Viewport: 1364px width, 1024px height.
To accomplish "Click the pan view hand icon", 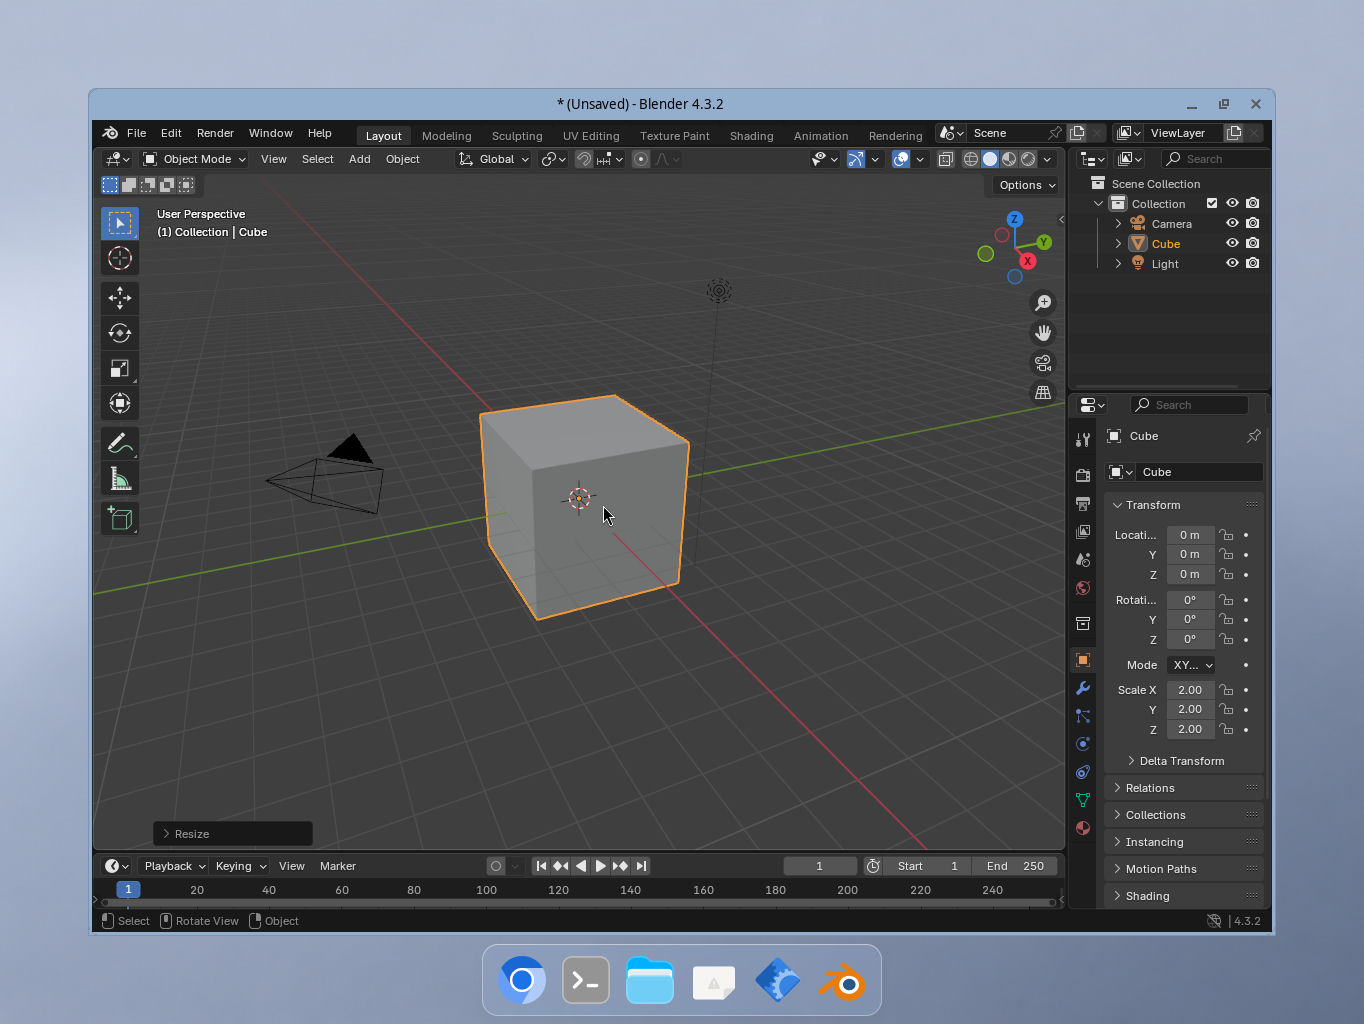I will point(1043,333).
